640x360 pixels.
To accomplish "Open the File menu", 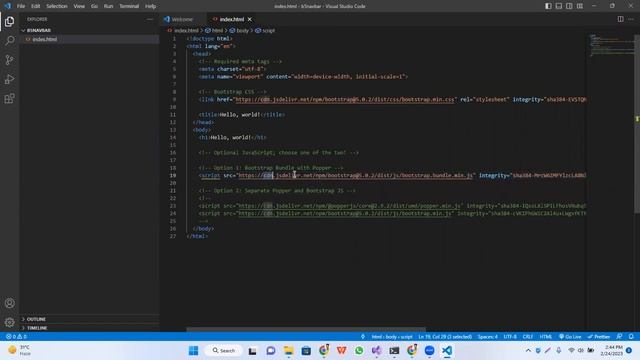I will (x=21, y=6).
